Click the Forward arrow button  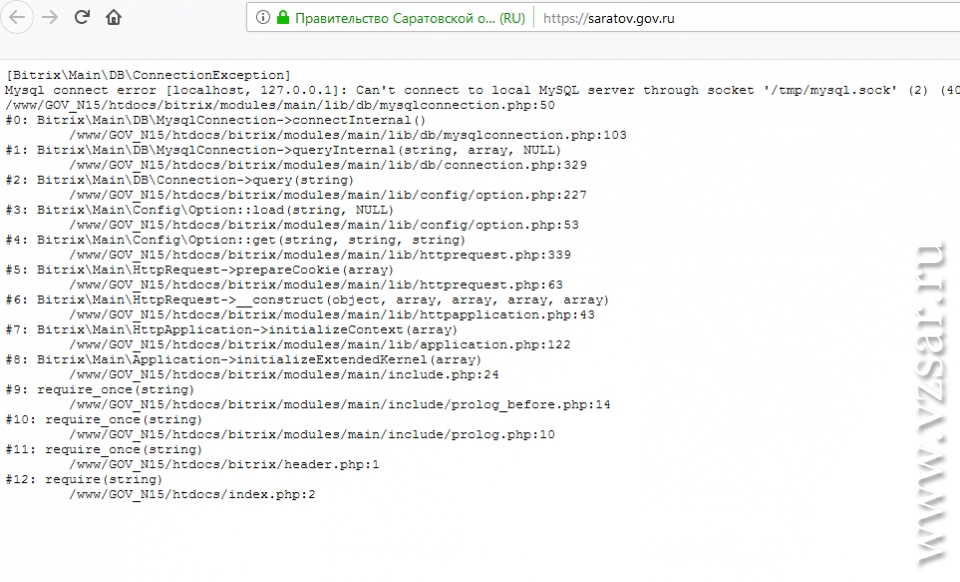(50, 17)
